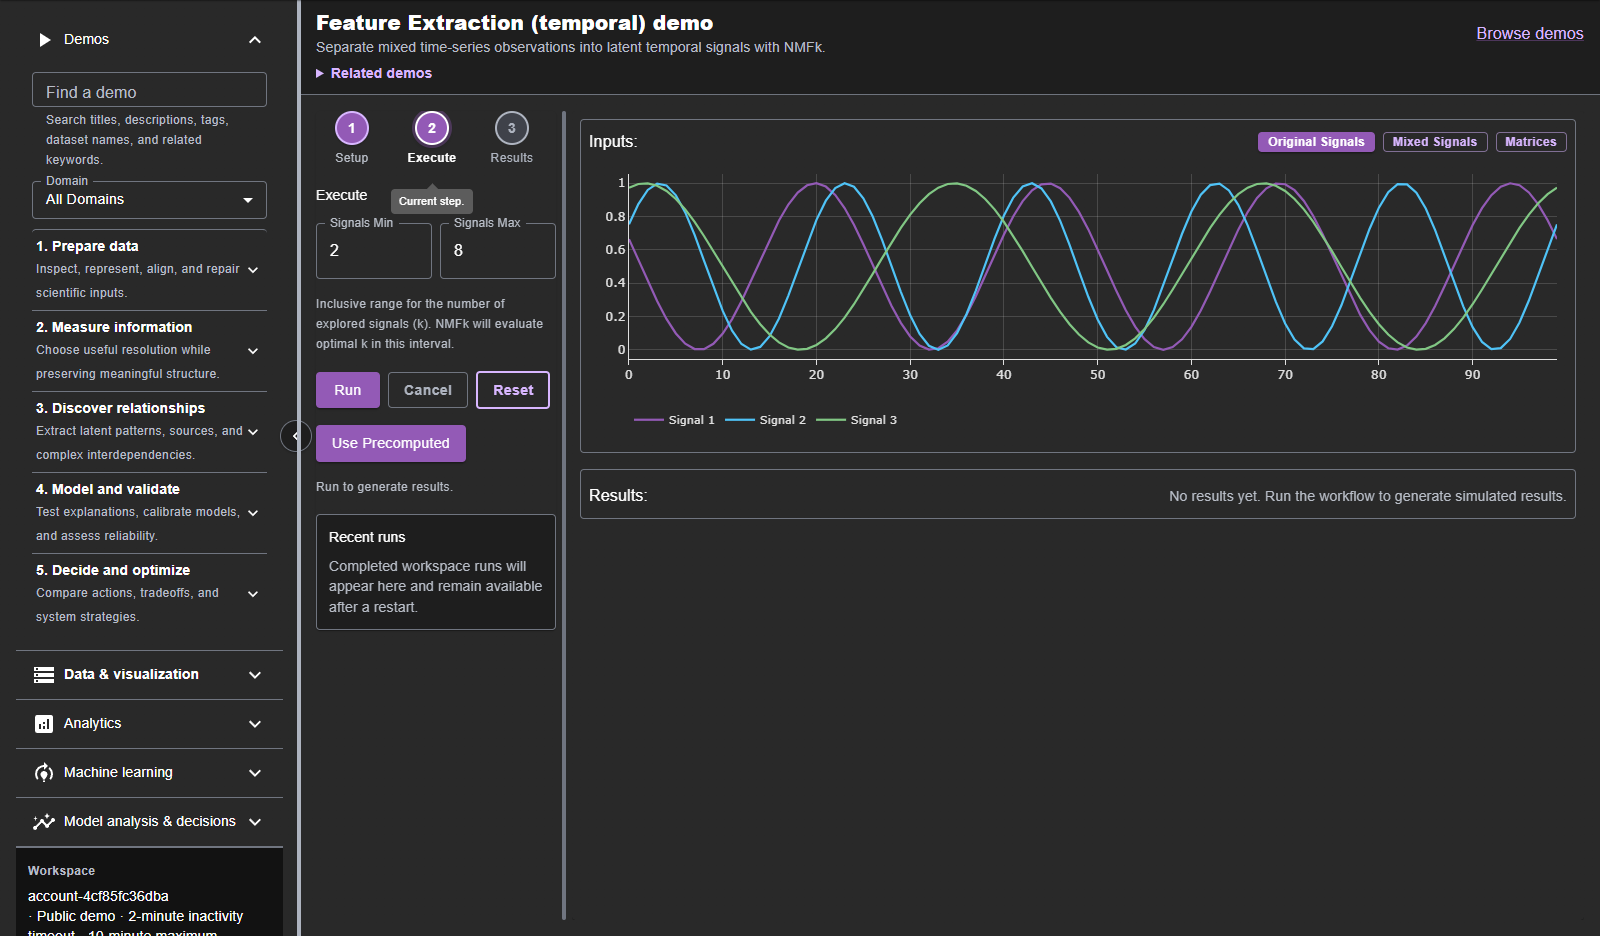The image size is (1600, 936).
Task: Collapse the Demos section chevron
Action: click(x=255, y=40)
